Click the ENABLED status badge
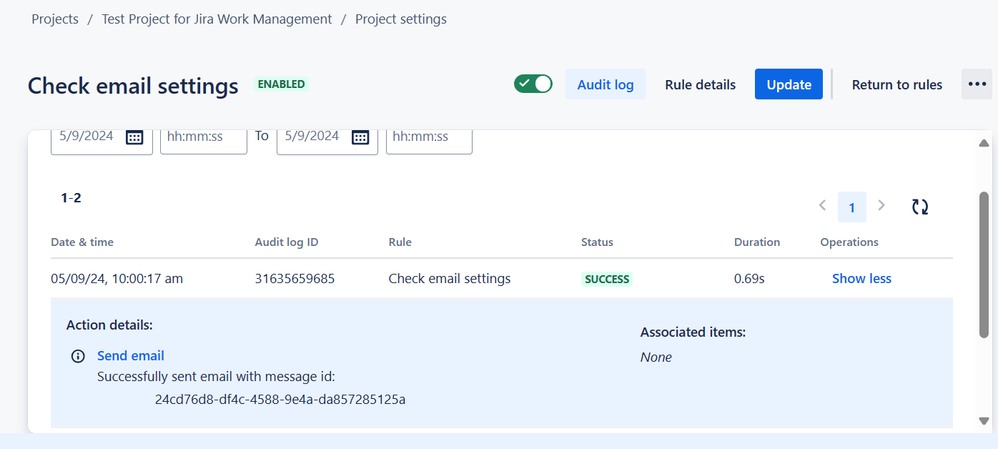Screen dimensions: 998x449 click(281, 84)
